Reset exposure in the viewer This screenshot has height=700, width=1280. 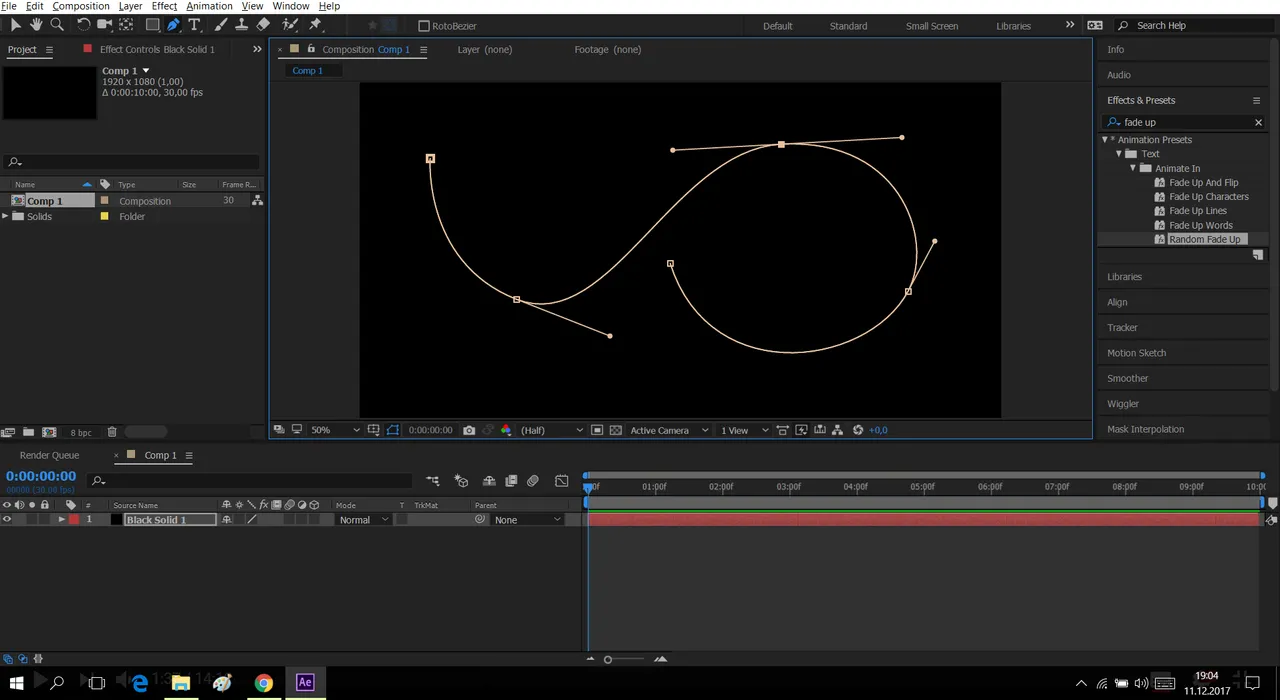coord(858,430)
